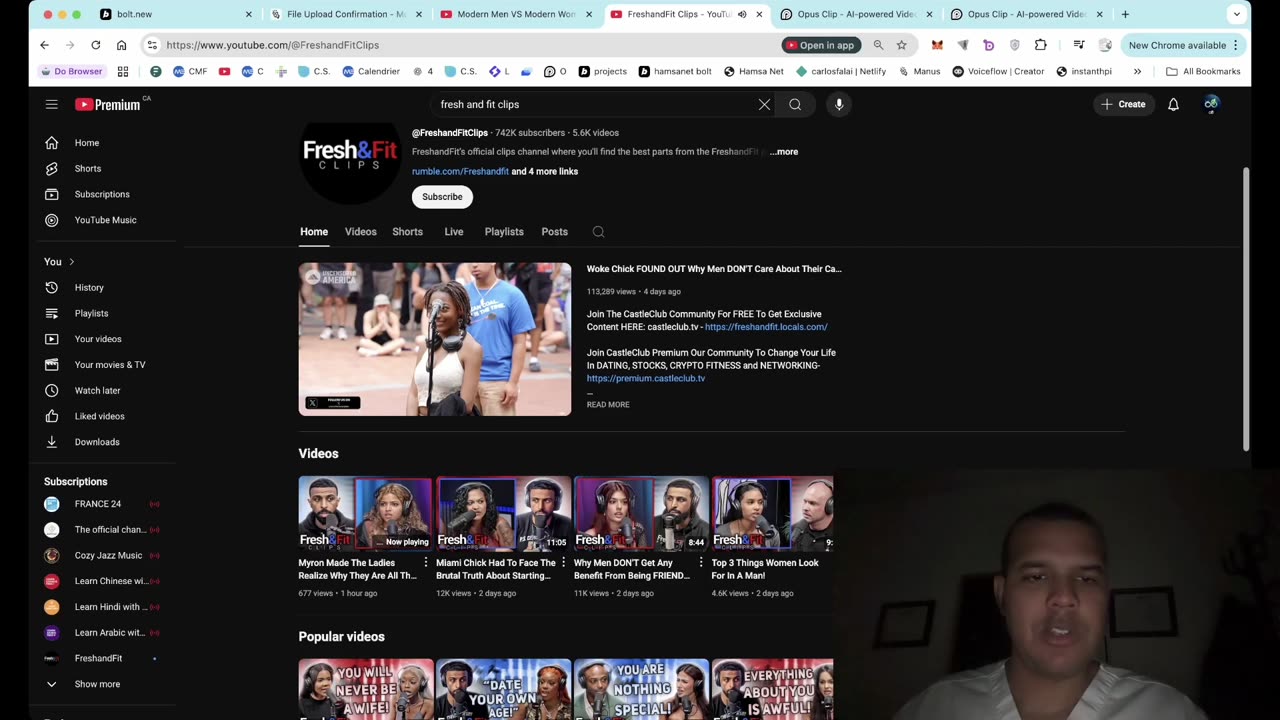Open Your videos in sidebar
1280x720 pixels.
tap(98, 339)
